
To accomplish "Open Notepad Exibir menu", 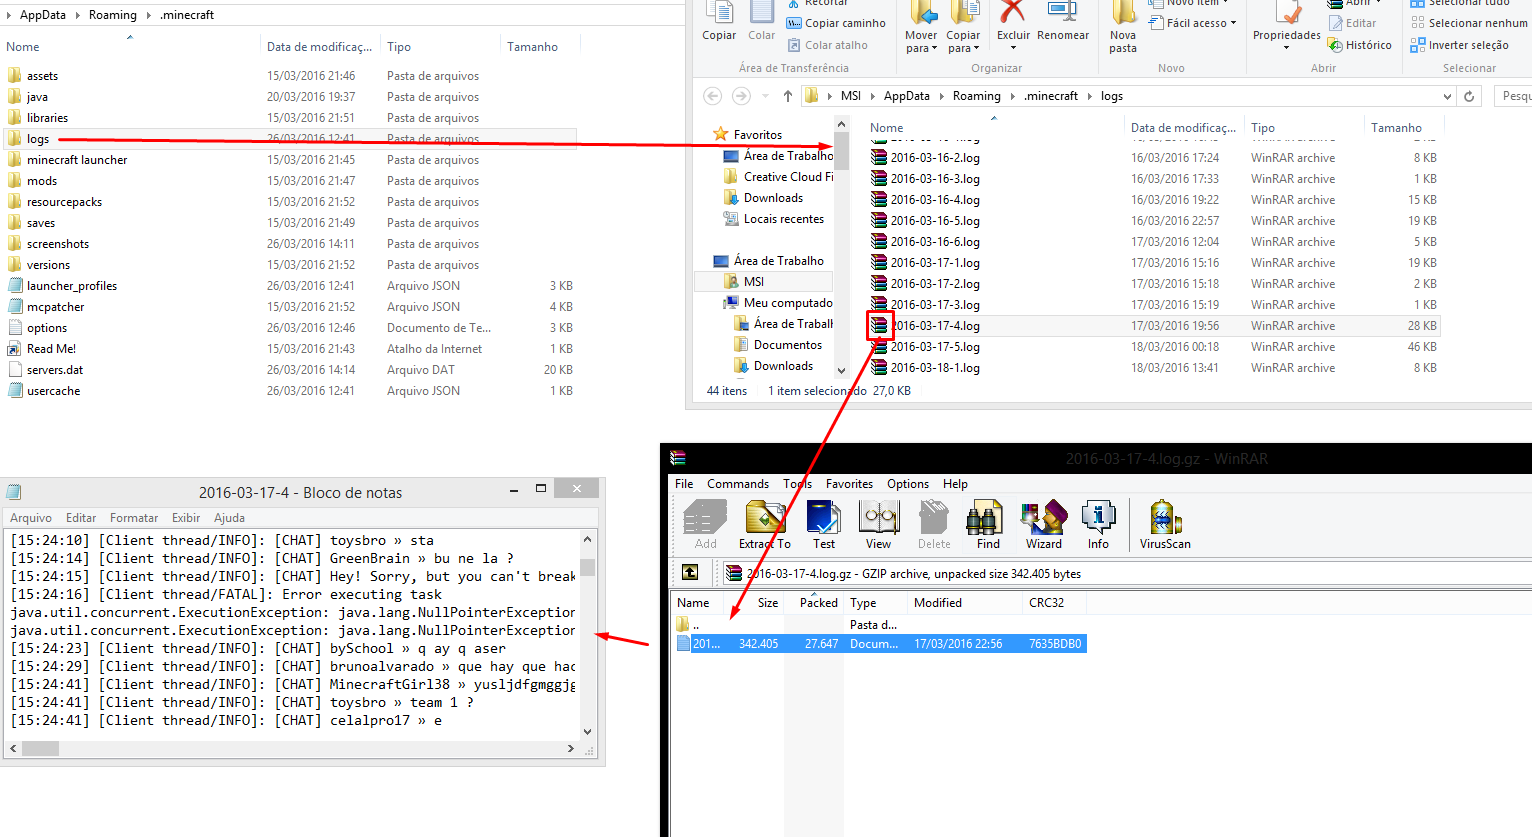I will pos(186,518).
